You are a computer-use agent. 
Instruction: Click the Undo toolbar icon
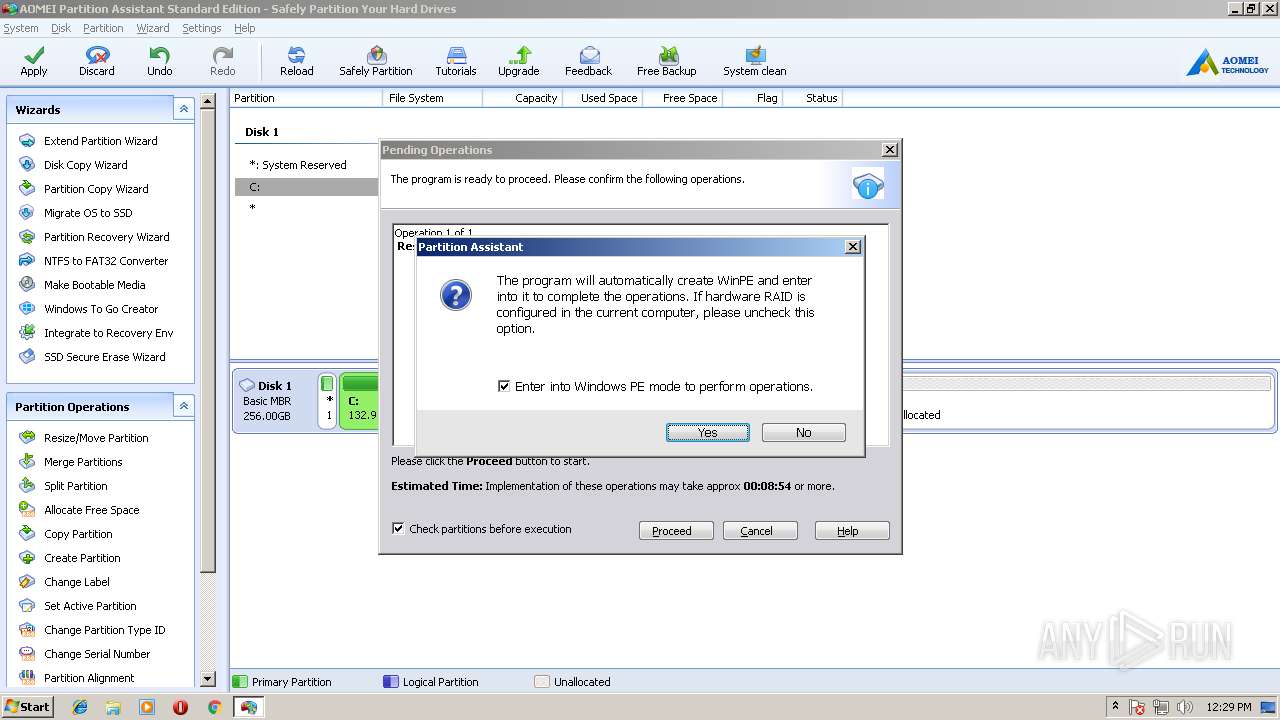160,61
